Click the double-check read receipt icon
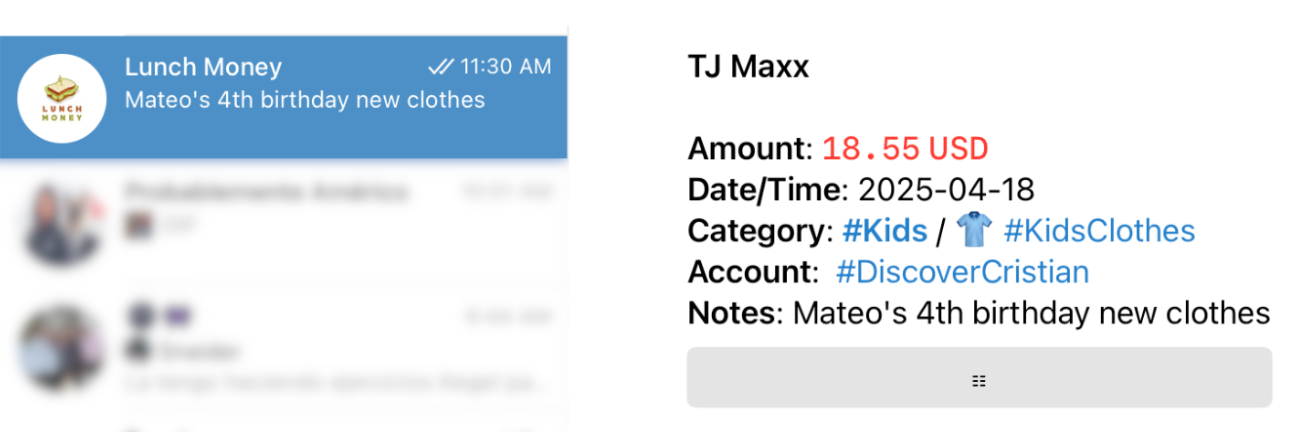 coord(440,67)
